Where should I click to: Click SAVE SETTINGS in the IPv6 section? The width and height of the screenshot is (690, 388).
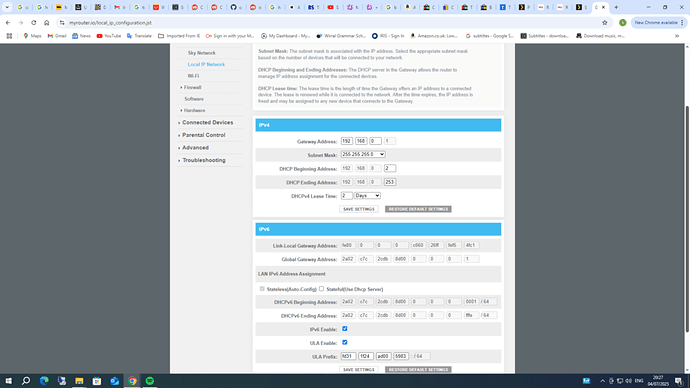pyautogui.click(x=359, y=370)
